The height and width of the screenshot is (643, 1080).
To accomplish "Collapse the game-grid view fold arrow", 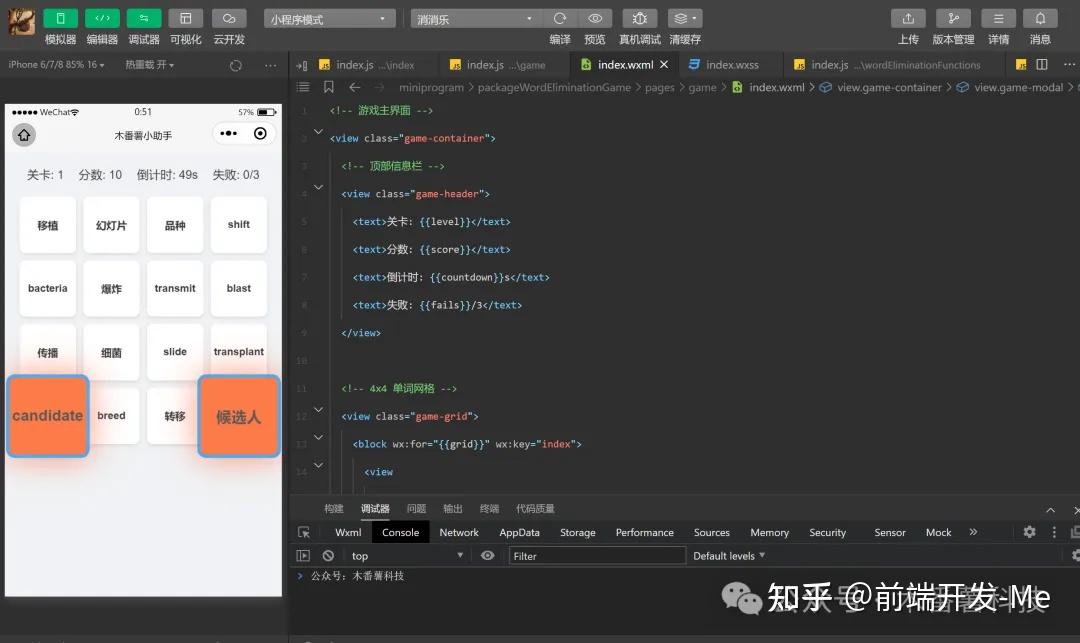I will (318, 410).
